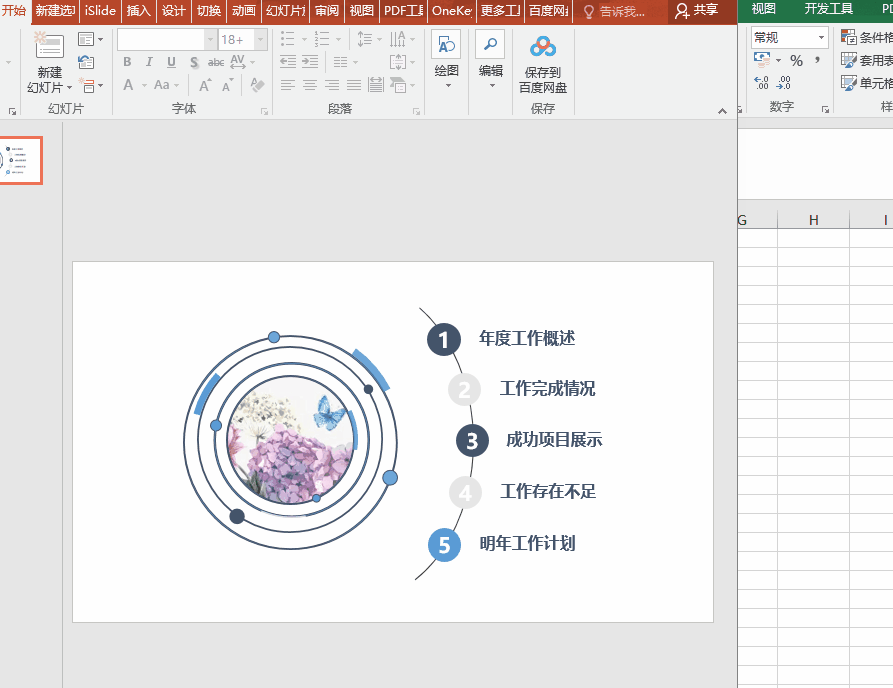893x688 pixels.
Task: Click the Distributed alignment icon
Action: click(375, 85)
